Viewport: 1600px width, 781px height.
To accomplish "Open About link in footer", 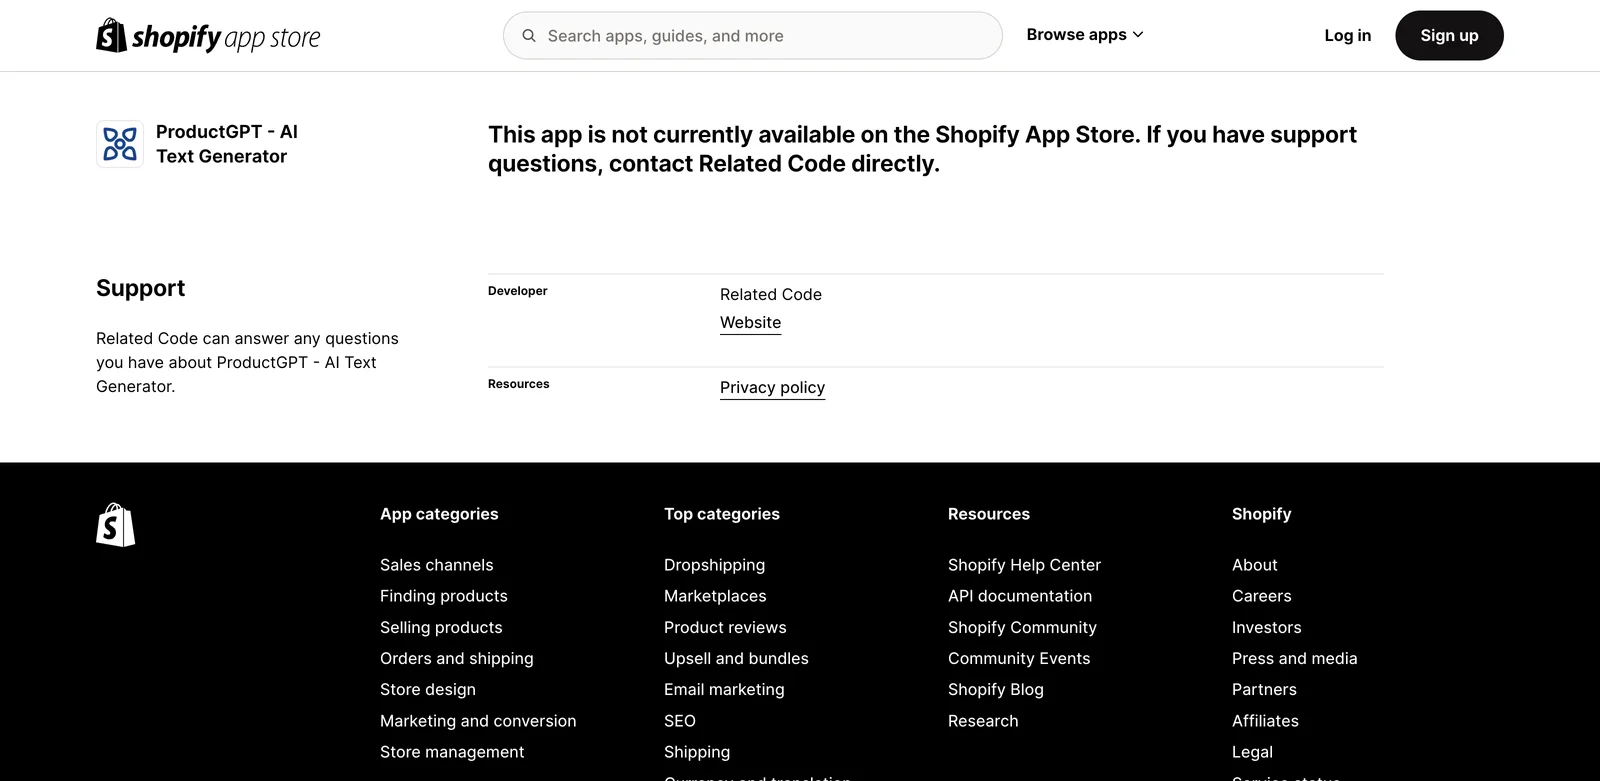I will (1255, 565).
